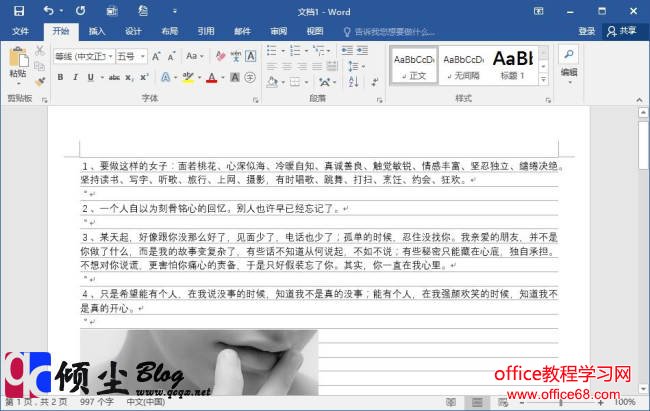Open the 编辑 find menu
Screen dimensions: 650x411
pos(569,65)
